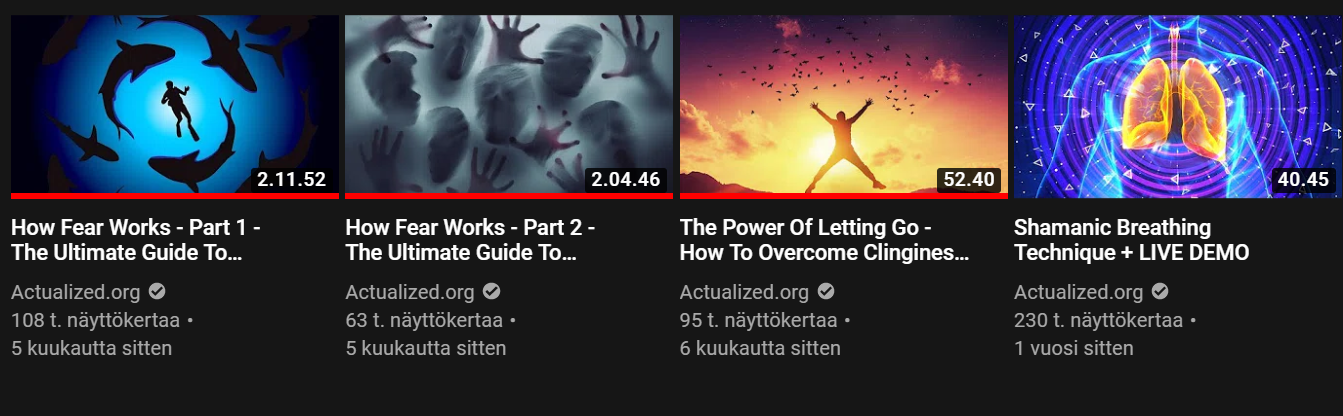Open title Shamanic Breathing Technique + LIVE DEMO

1132,240
